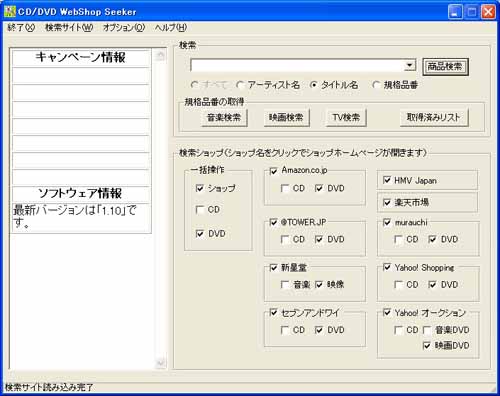Enable the 新星堂 音楽 checkbox
This screenshot has width=500, height=396.
pyautogui.click(x=285, y=285)
